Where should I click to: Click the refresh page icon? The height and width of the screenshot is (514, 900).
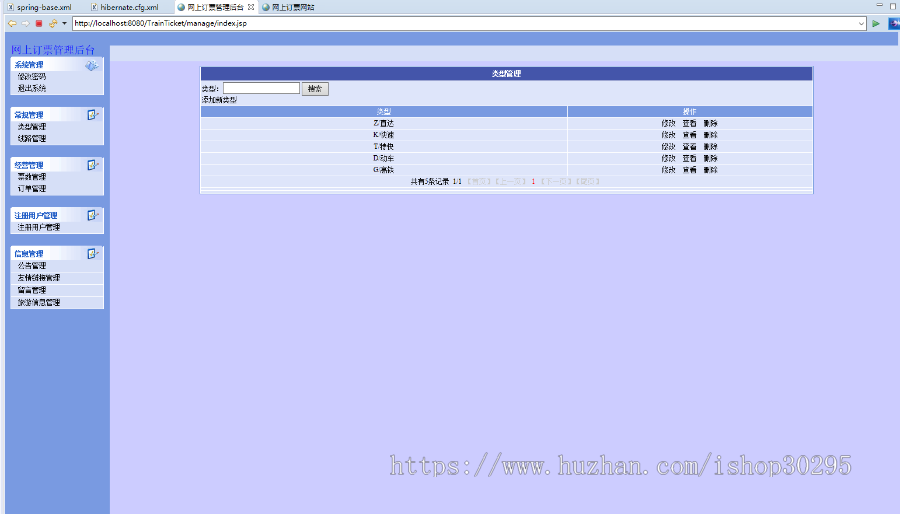click(x=53, y=24)
